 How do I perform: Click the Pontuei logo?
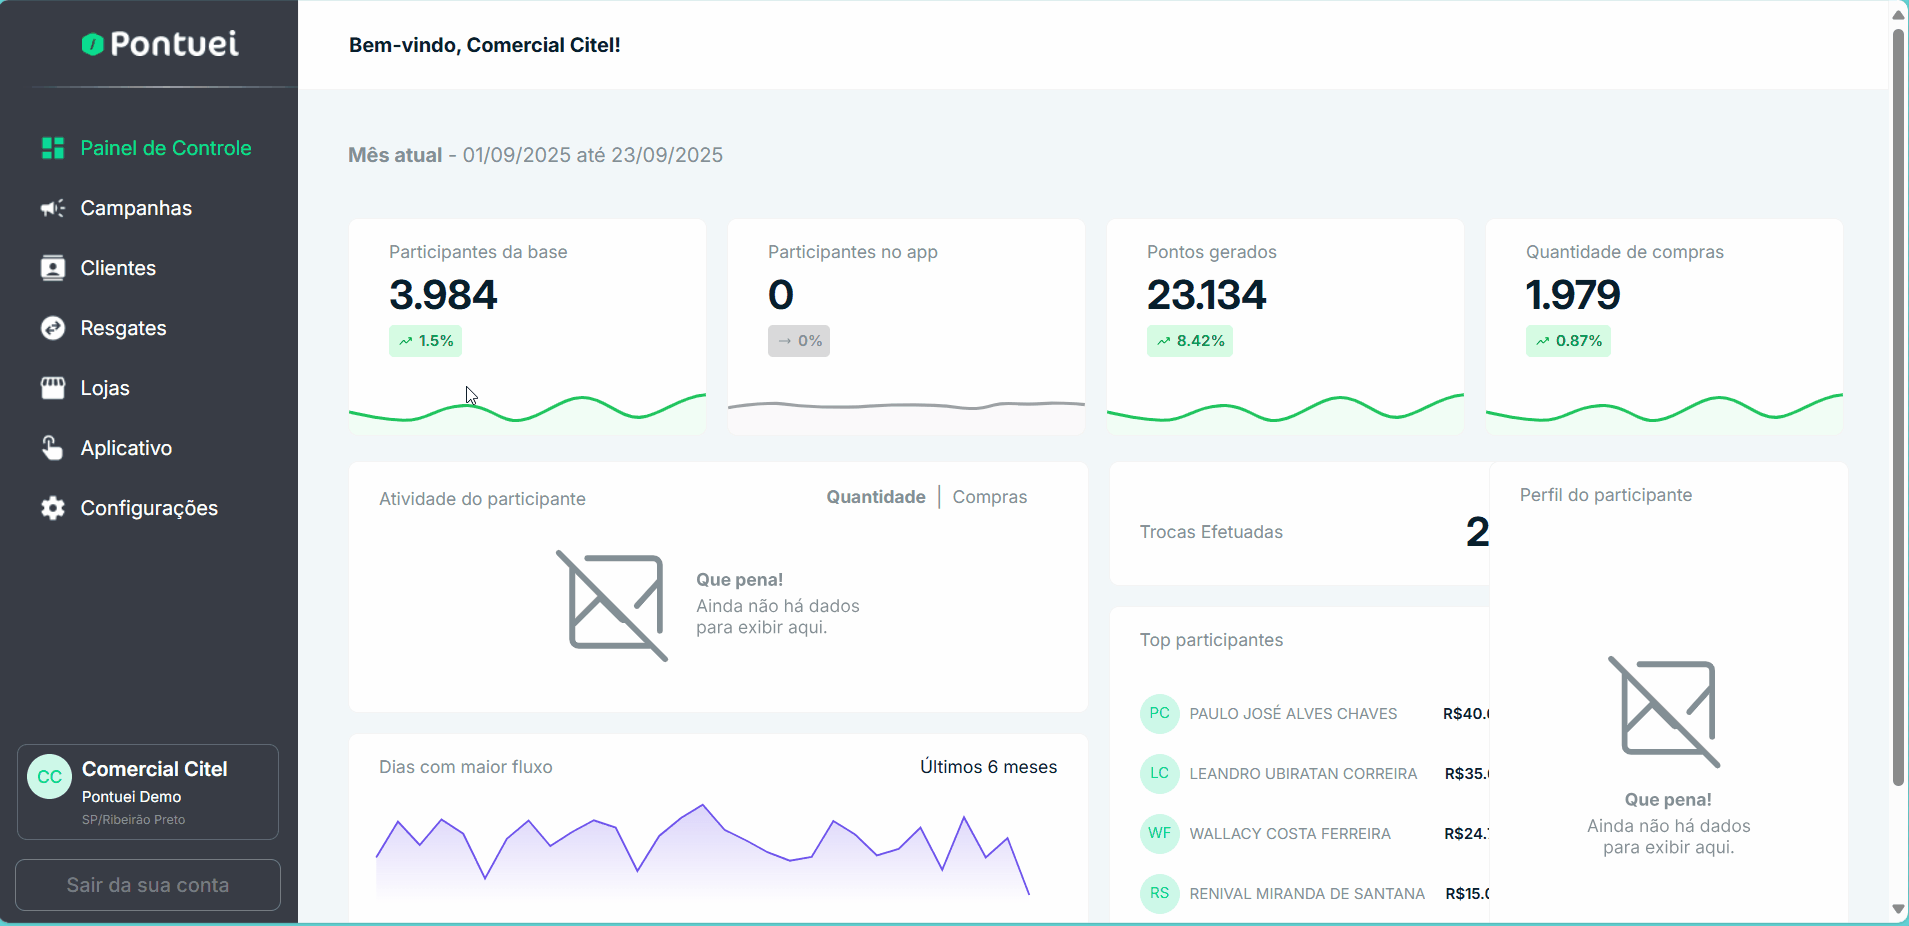pos(160,44)
